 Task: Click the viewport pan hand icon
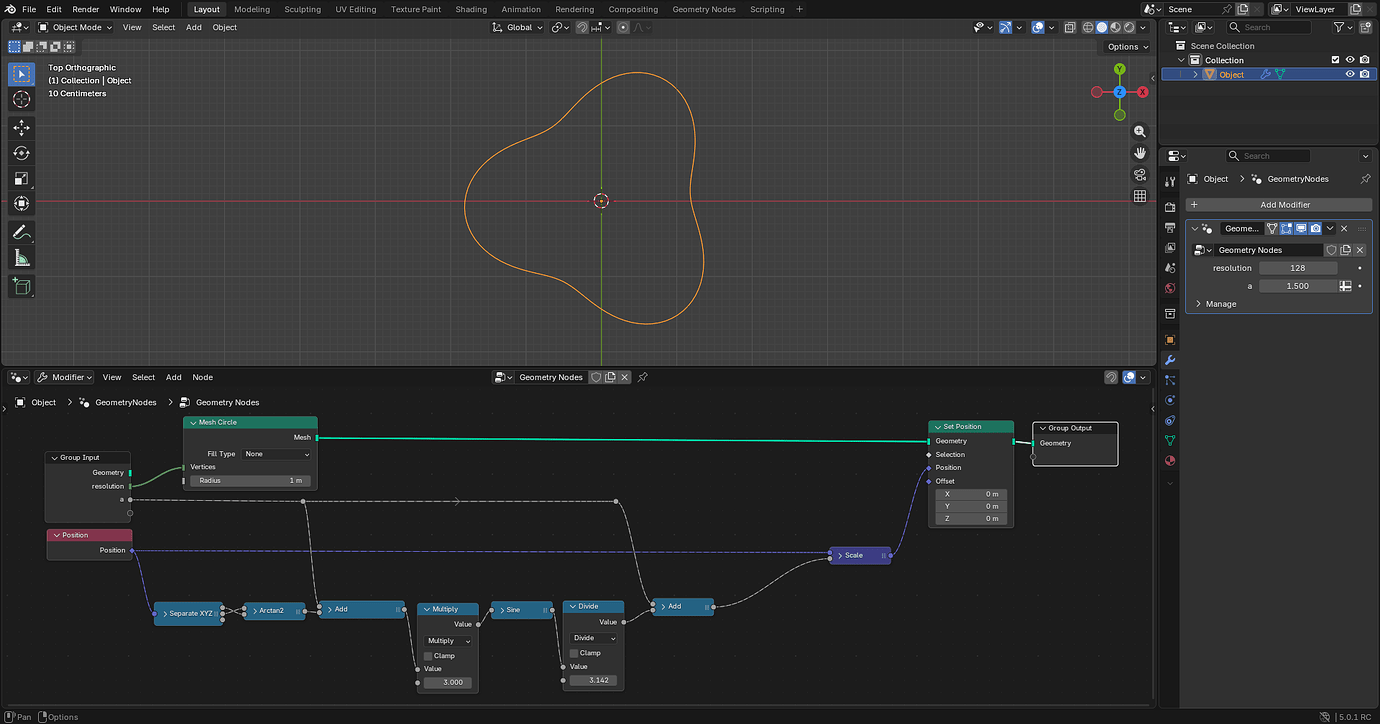click(1140, 153)
